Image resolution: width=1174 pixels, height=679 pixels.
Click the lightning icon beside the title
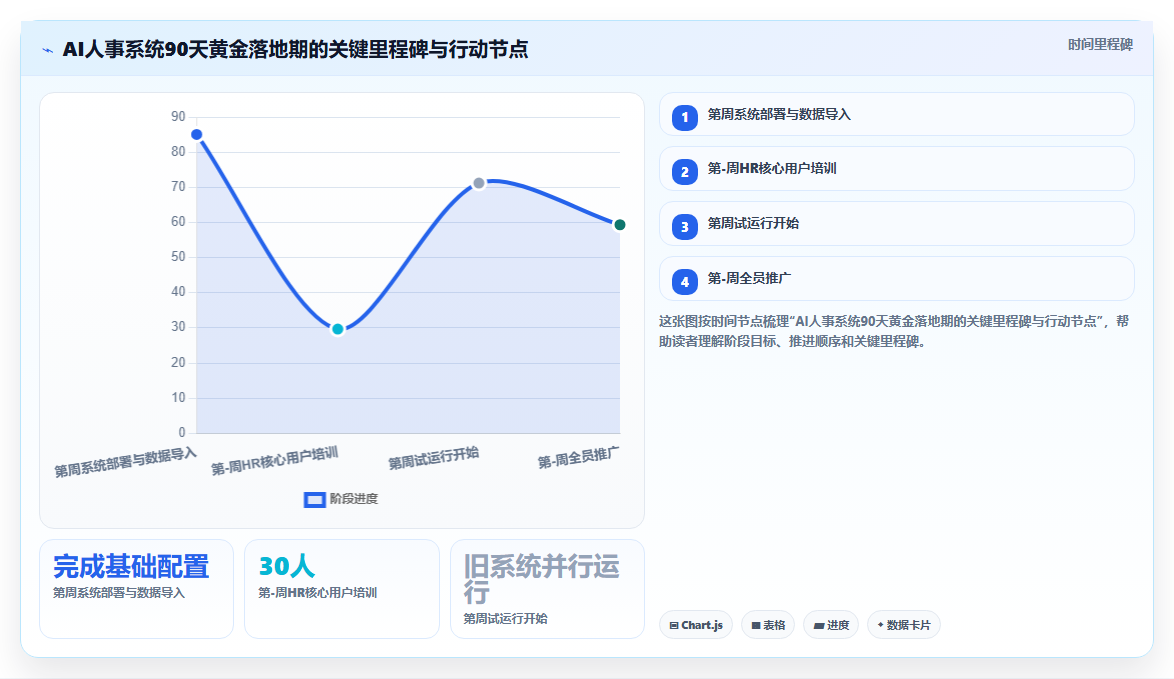click(48, 50)
